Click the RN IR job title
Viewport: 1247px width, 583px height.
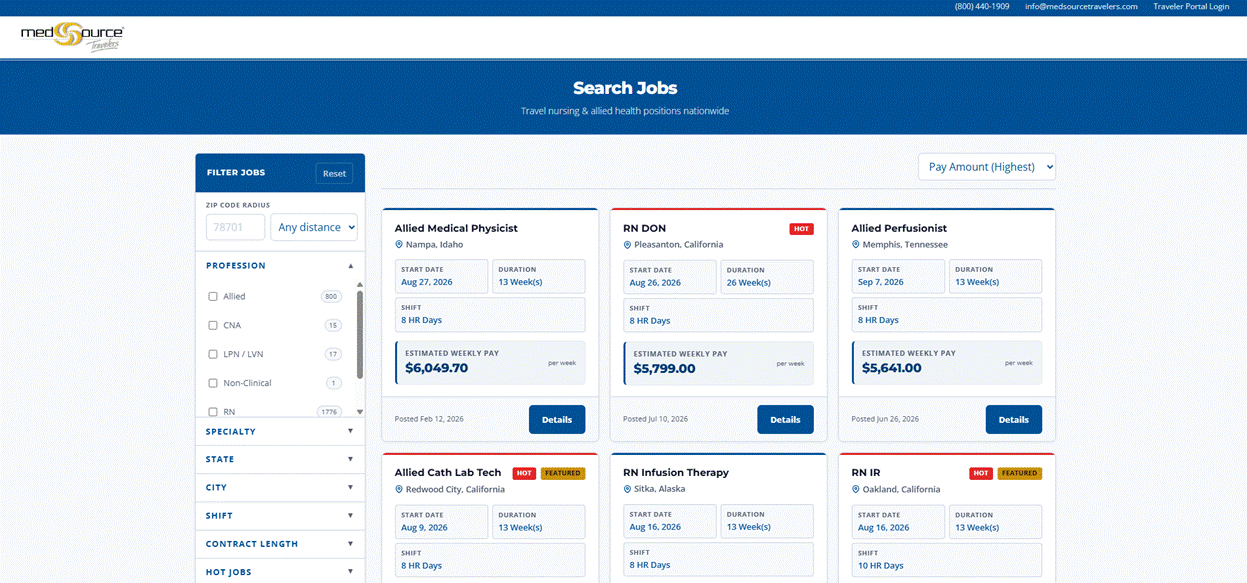pos(866,473)
